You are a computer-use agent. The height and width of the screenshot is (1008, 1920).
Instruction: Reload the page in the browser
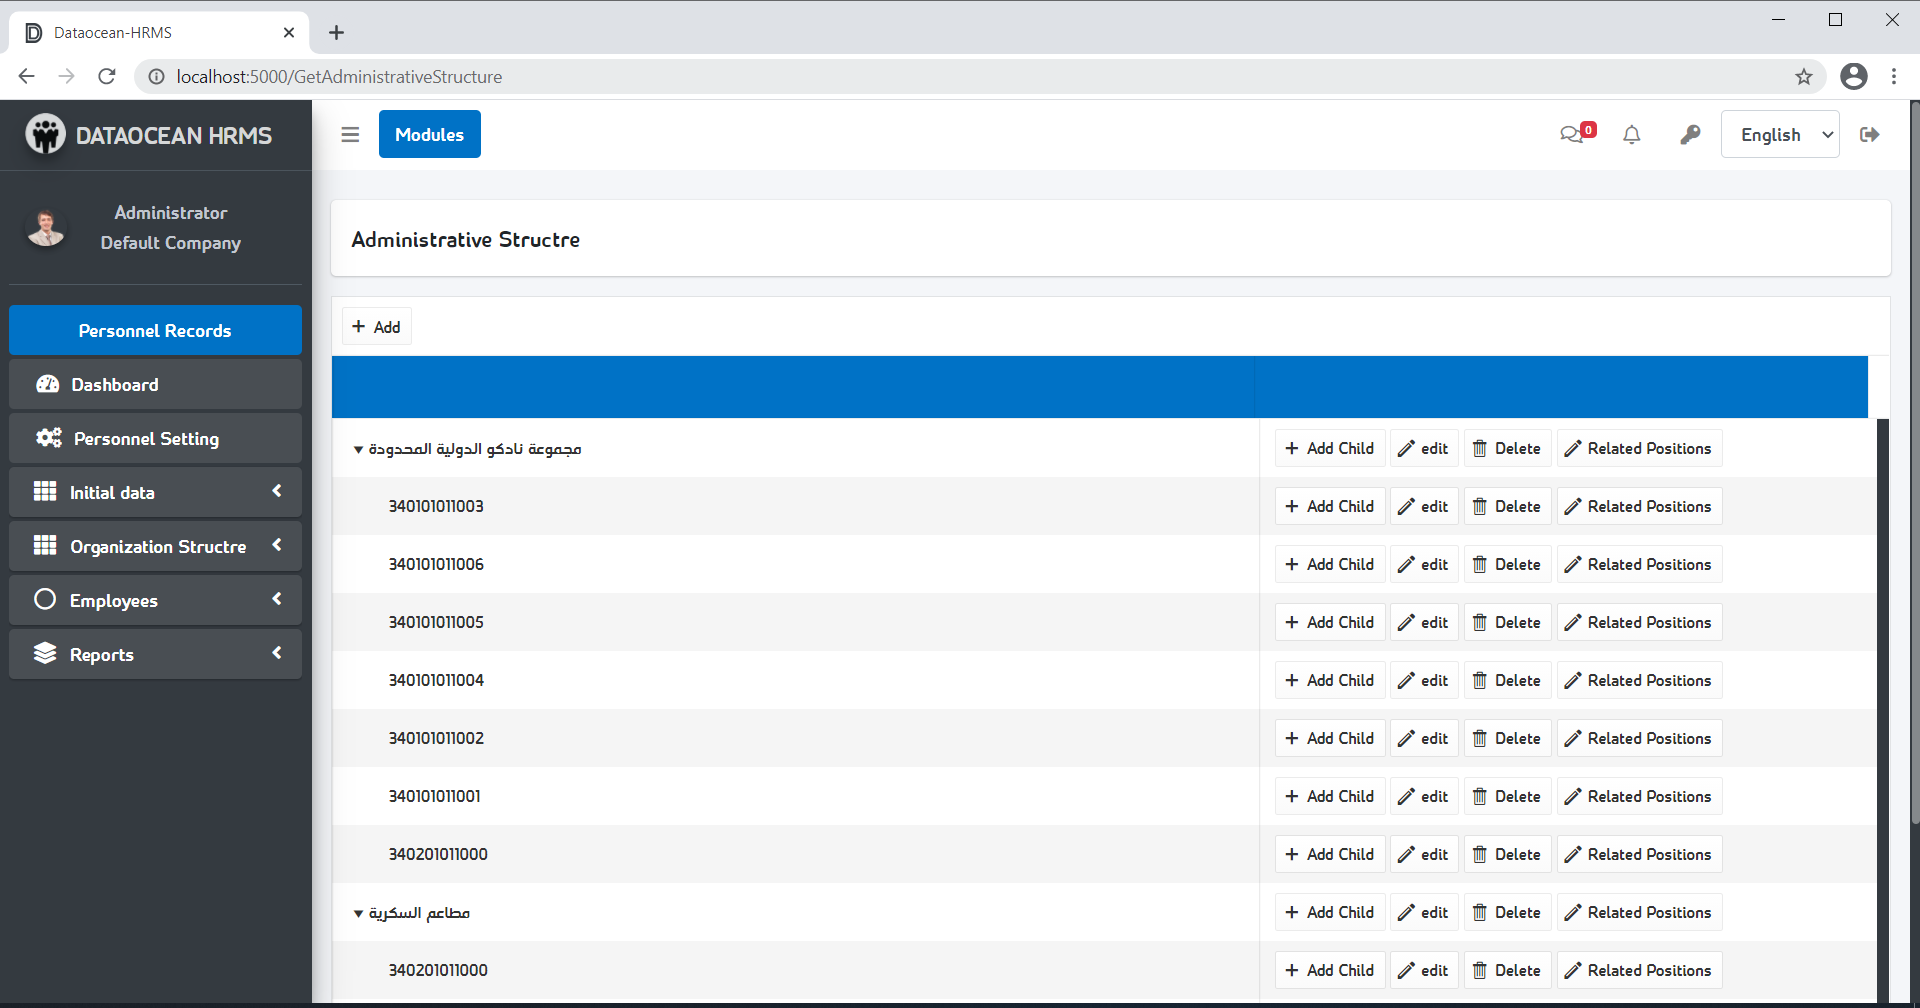coord(107,77)
